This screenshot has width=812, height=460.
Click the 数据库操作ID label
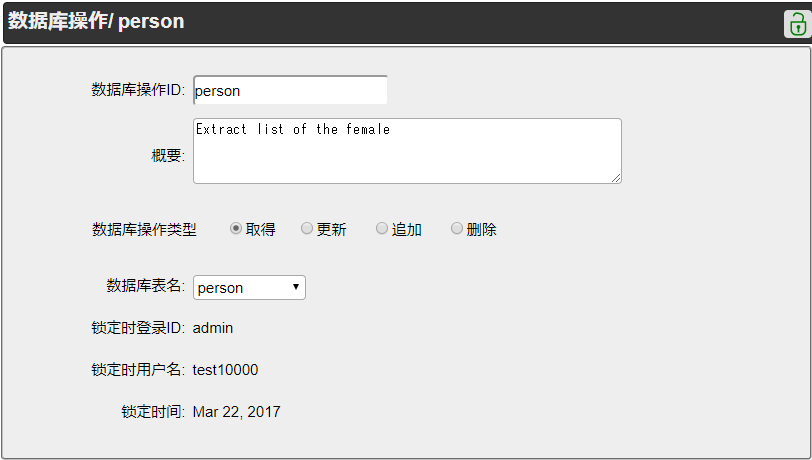click(x=138, y=90)
